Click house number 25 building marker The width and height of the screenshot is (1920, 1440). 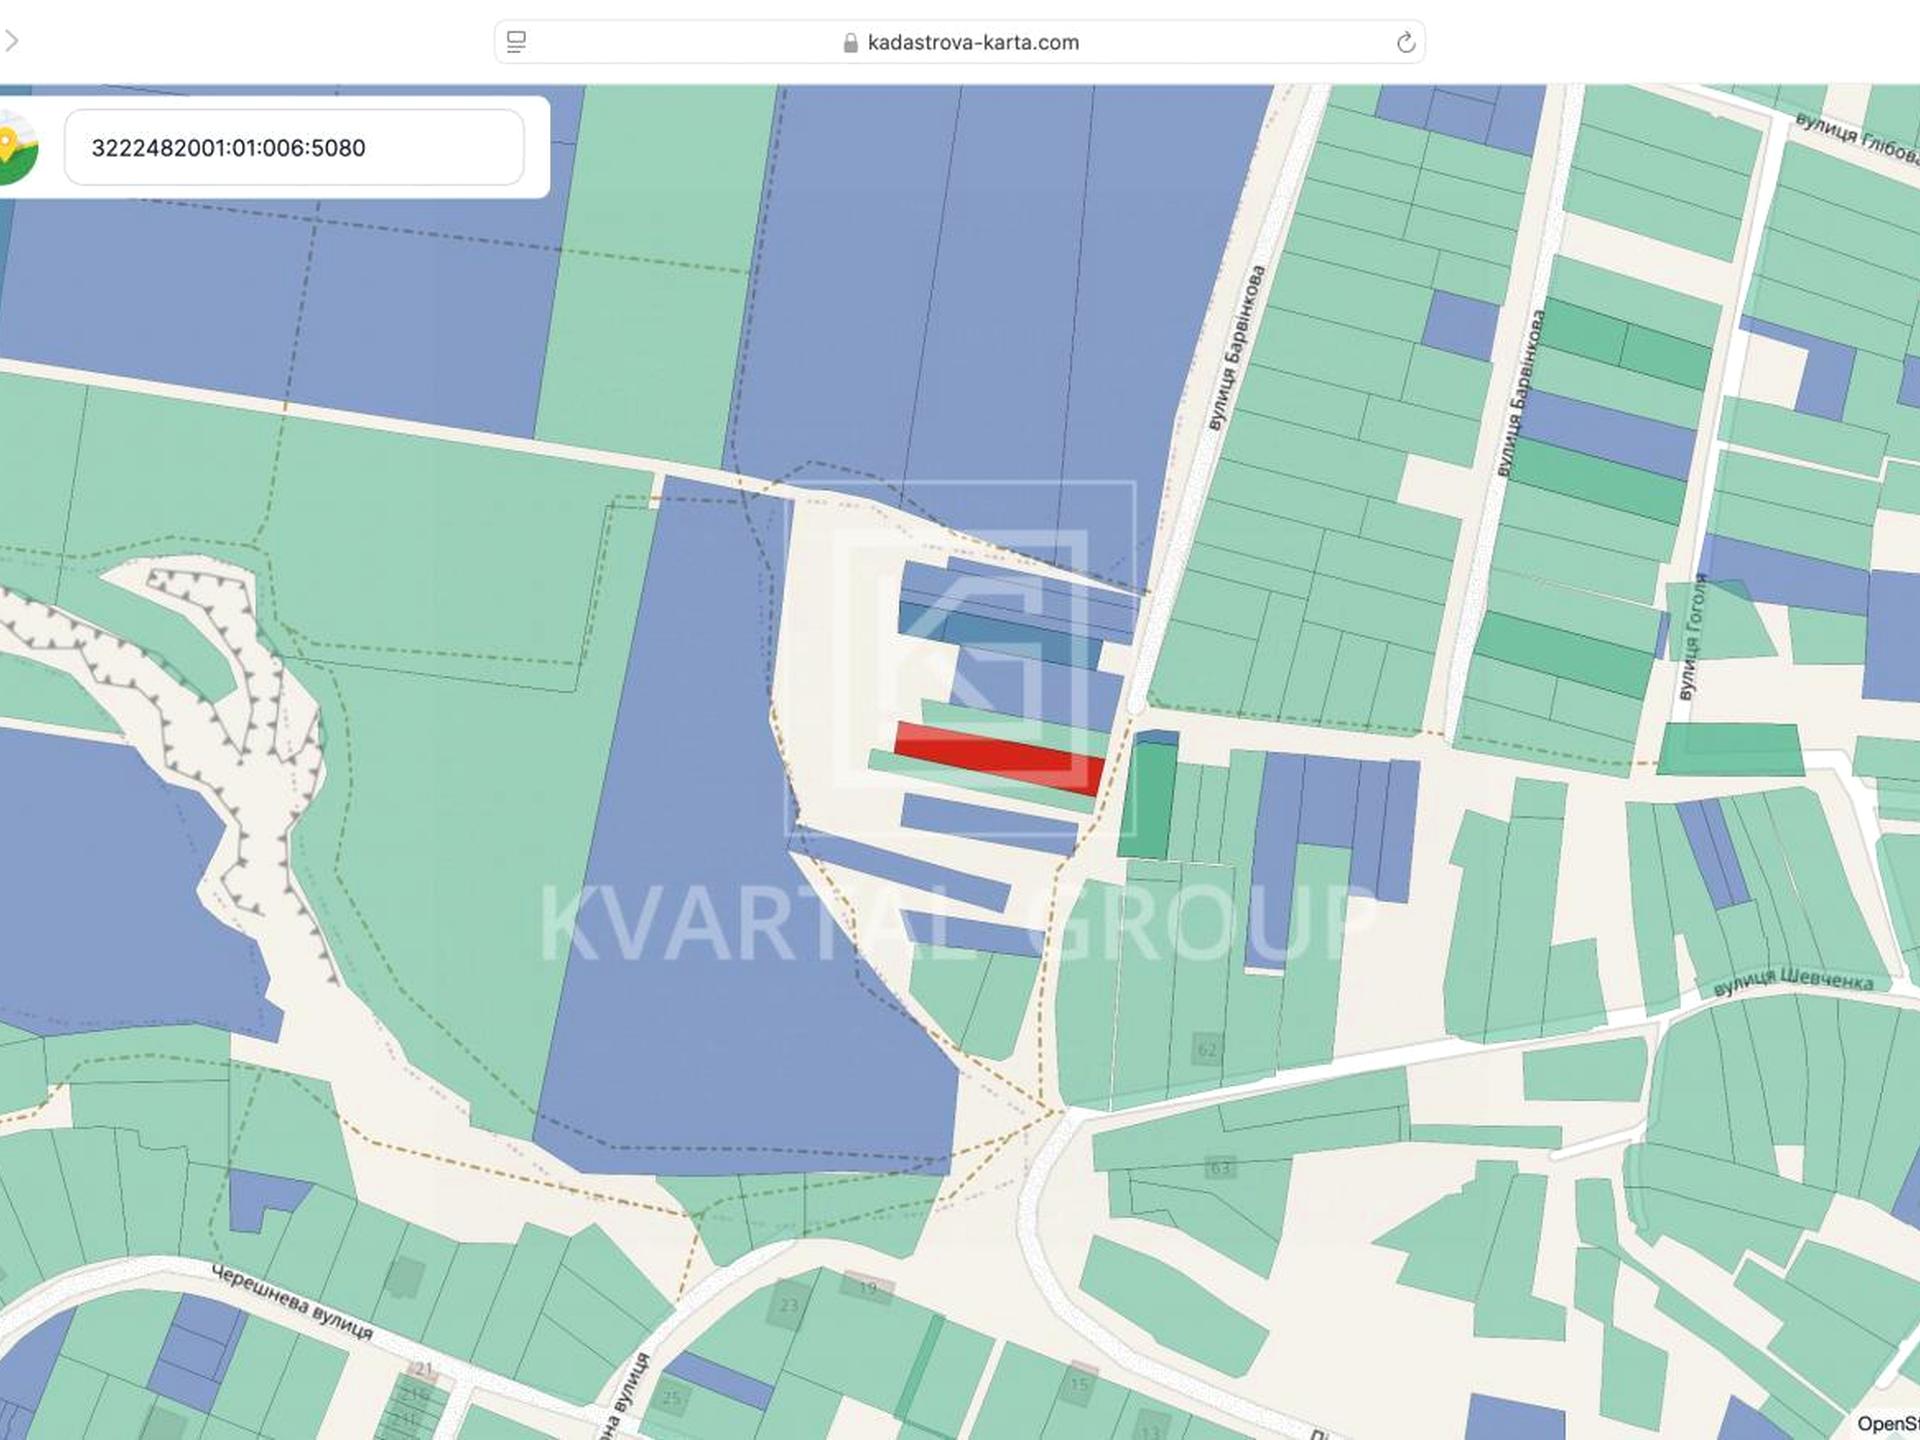pos(671,1398)
